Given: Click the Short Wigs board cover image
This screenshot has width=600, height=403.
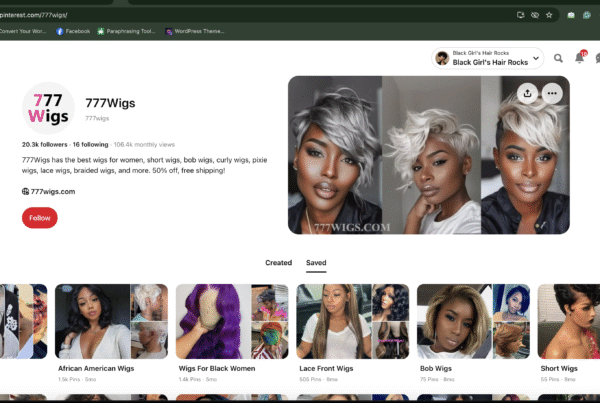Looking at the screenshot, I should 569,321.
